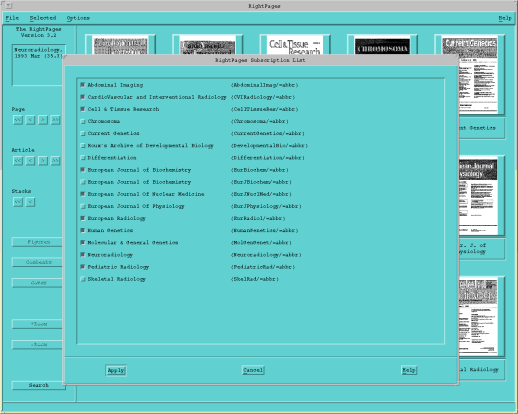
Task: Jump to first article with Article << button
Action: pyautogui.click(x=18, y=161)
